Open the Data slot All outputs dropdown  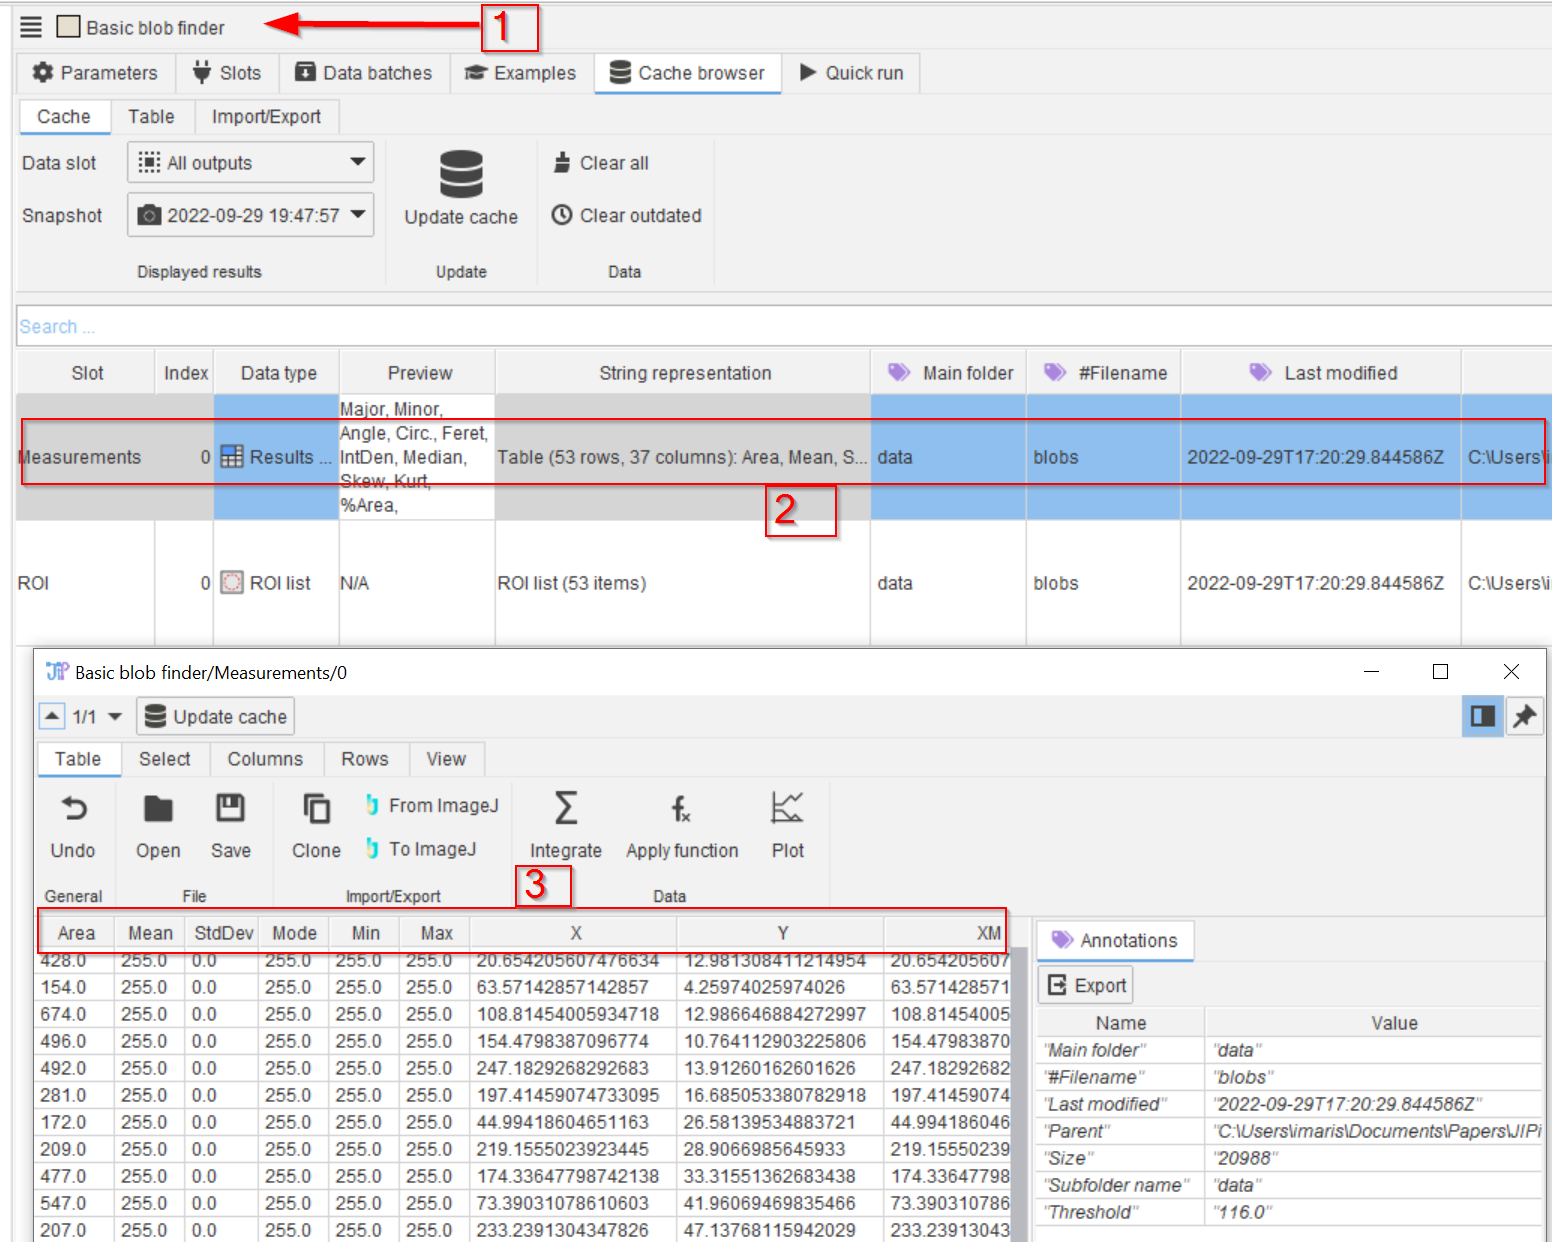click(x=250, y=162)
